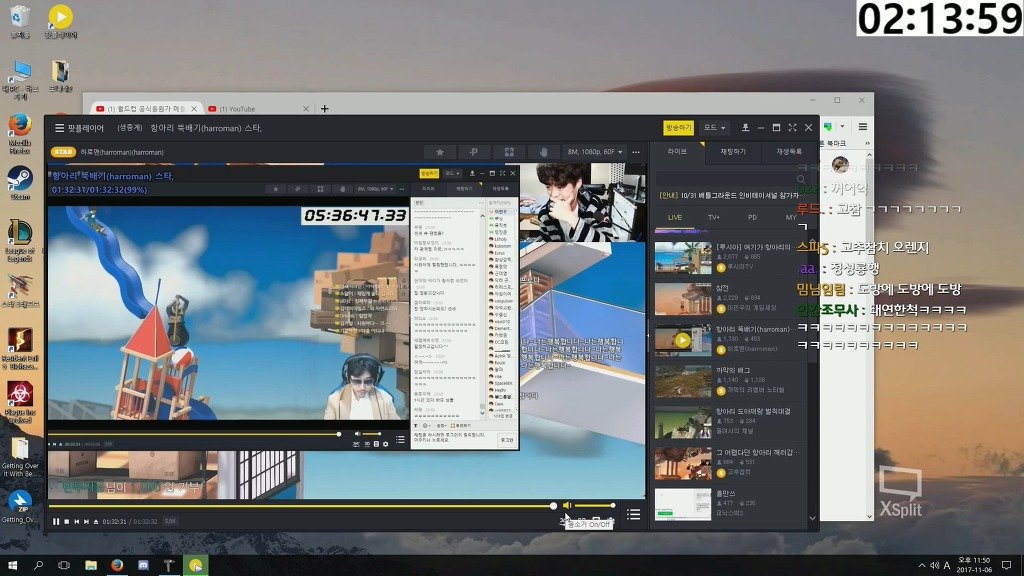1024x576 pixels.
Task: Skip to next track
Action: click(86, 521)
